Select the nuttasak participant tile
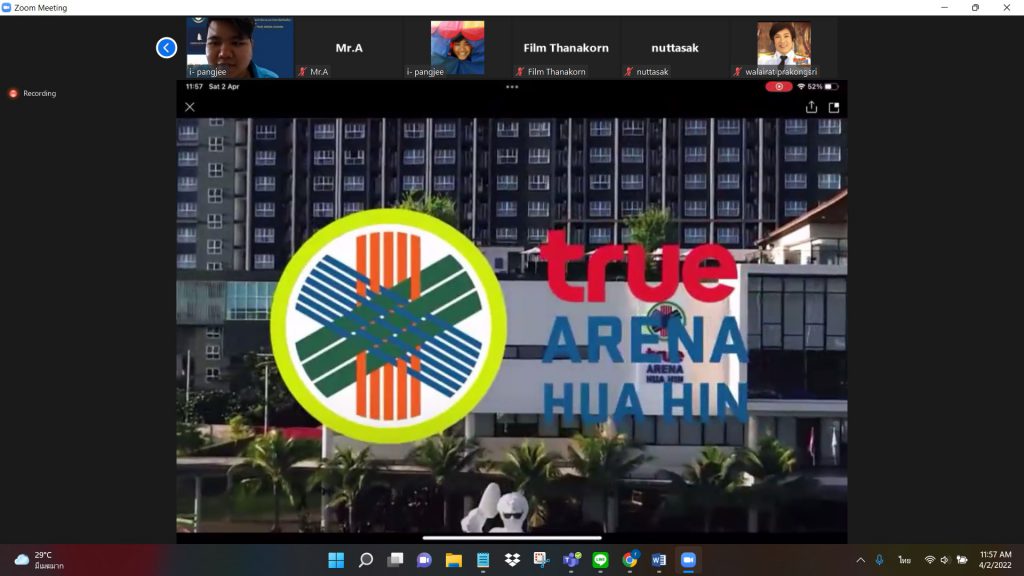This screenshot has width=1024, height=576. click(675, 48)
